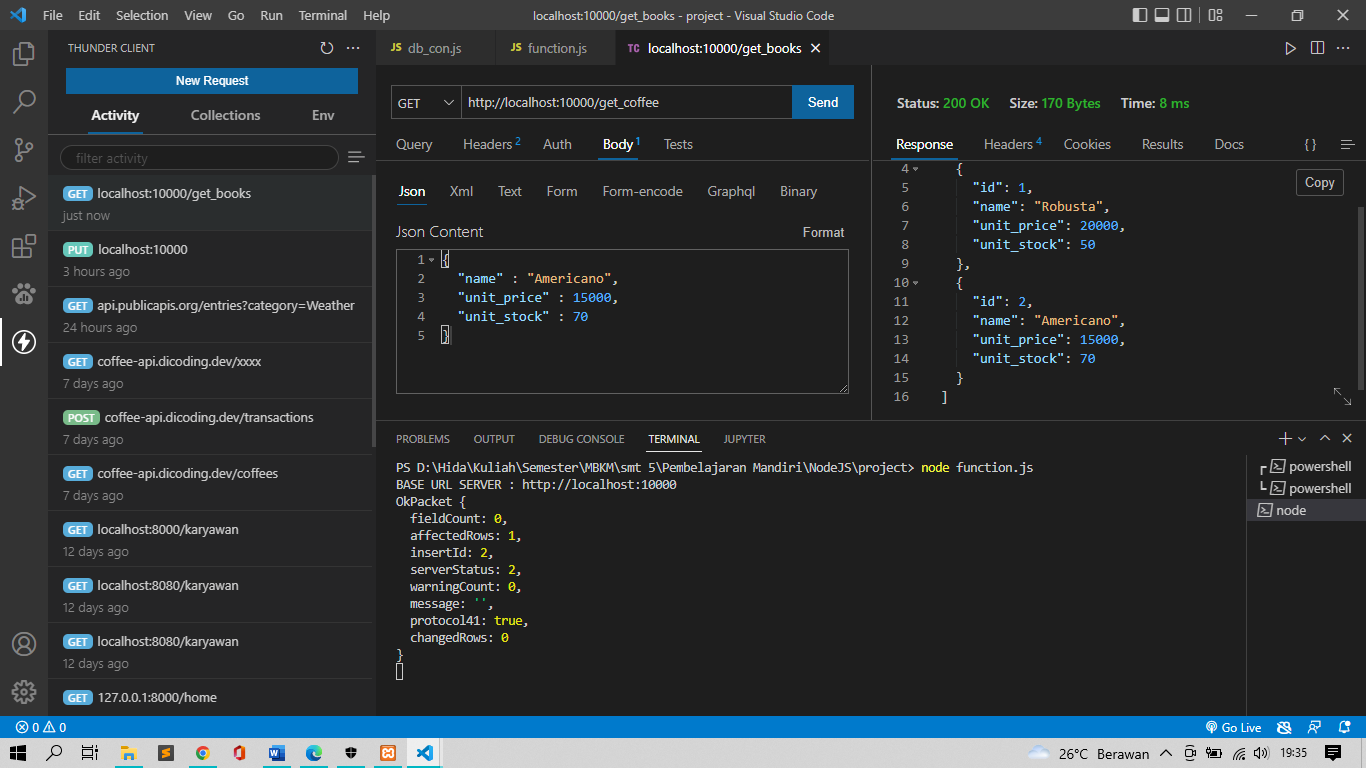Collapse response line 4 fold arrow
Image resolution: width=1366 pixels, height=768 pixels.
click(x=915, y=169)
